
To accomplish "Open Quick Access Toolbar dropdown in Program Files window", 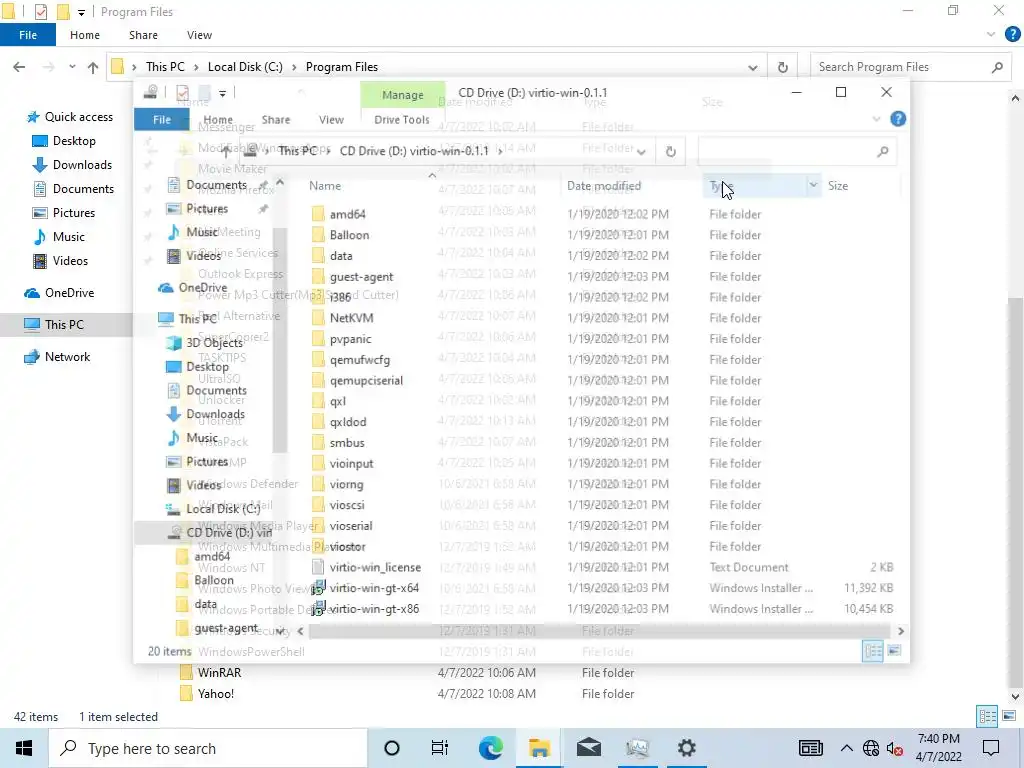I will coord(81,12).
